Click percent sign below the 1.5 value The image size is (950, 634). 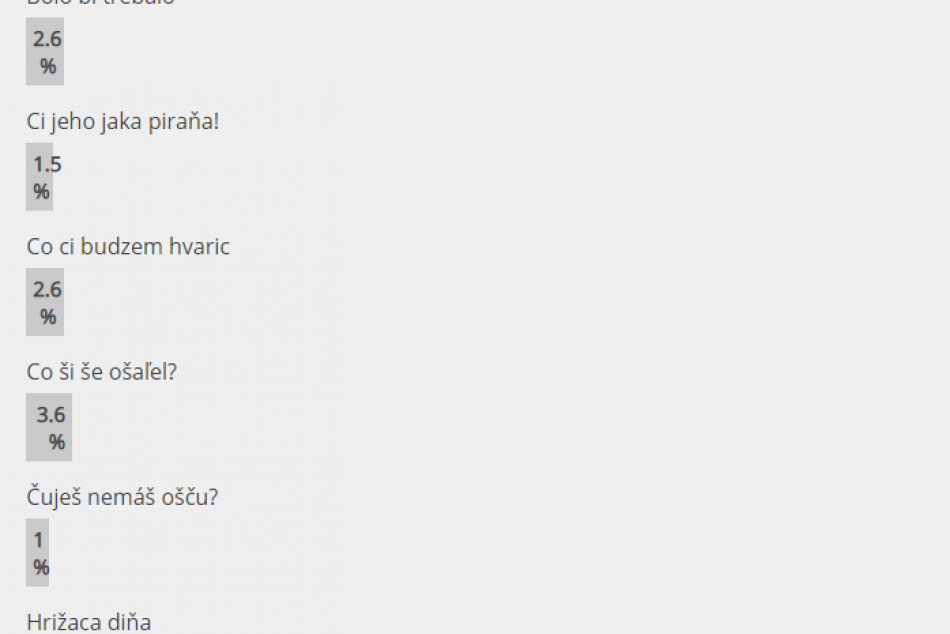(x=41, y=191)
